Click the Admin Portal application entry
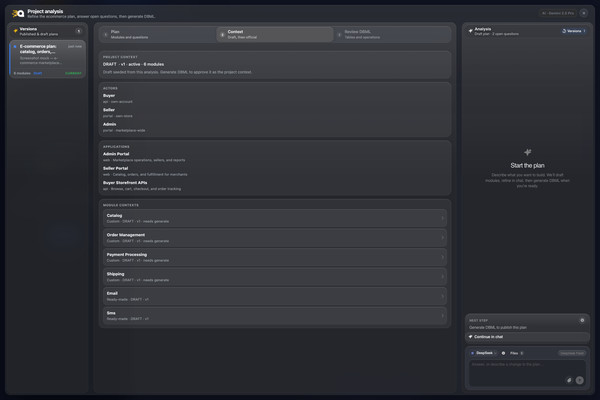 click(x=144, y=157)
